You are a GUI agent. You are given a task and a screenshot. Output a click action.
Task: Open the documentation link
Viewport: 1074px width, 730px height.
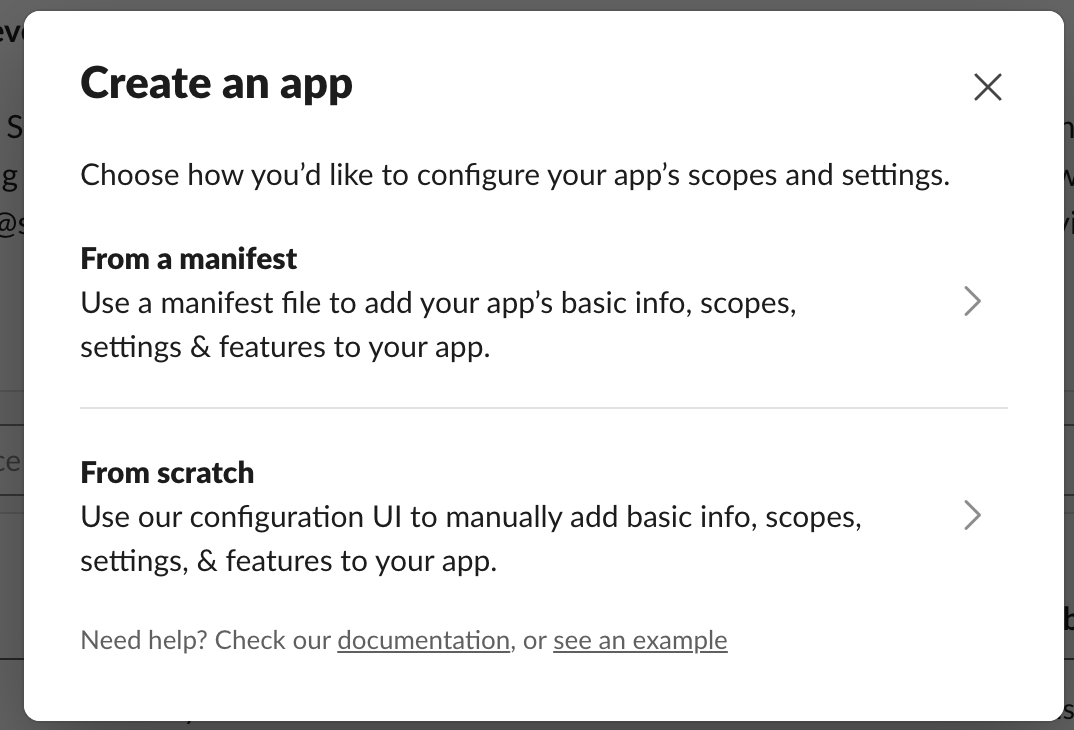tap(423, 640)
